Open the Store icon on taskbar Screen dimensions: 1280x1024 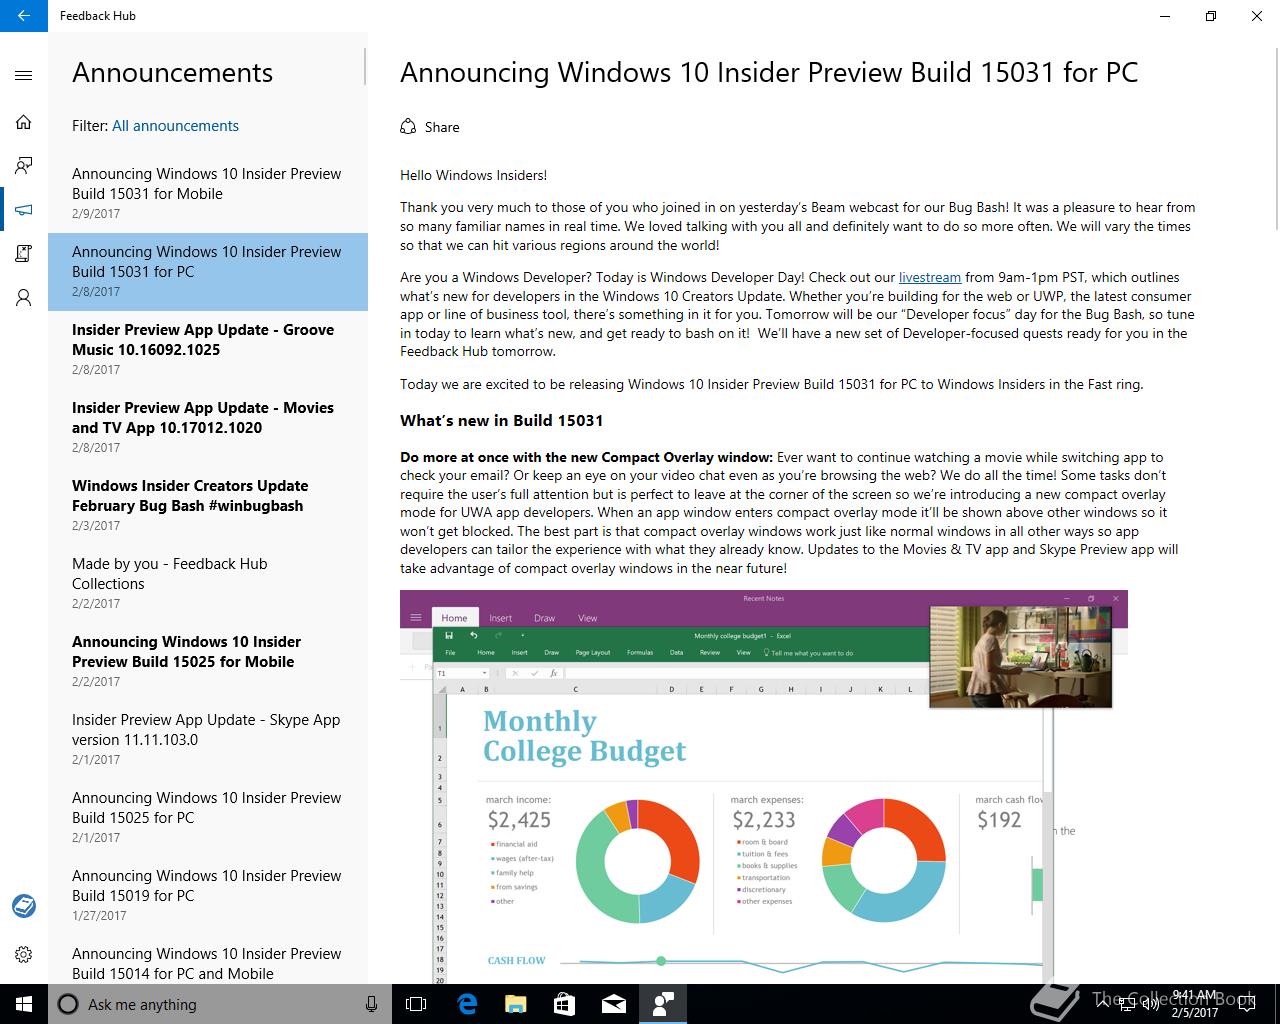pos(565,1004)
